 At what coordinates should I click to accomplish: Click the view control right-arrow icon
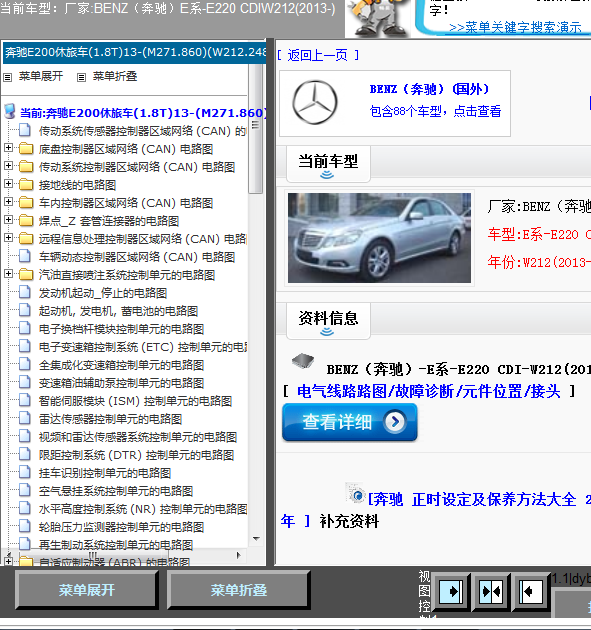tap(451, 591)
